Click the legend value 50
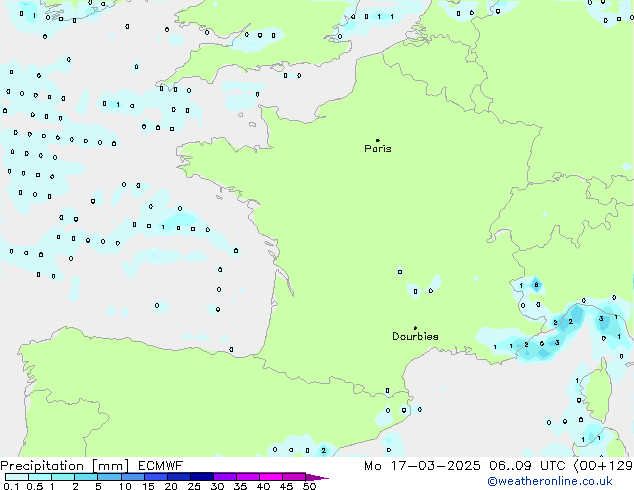This screenshot has height=490, width=634. click(309, 486)
